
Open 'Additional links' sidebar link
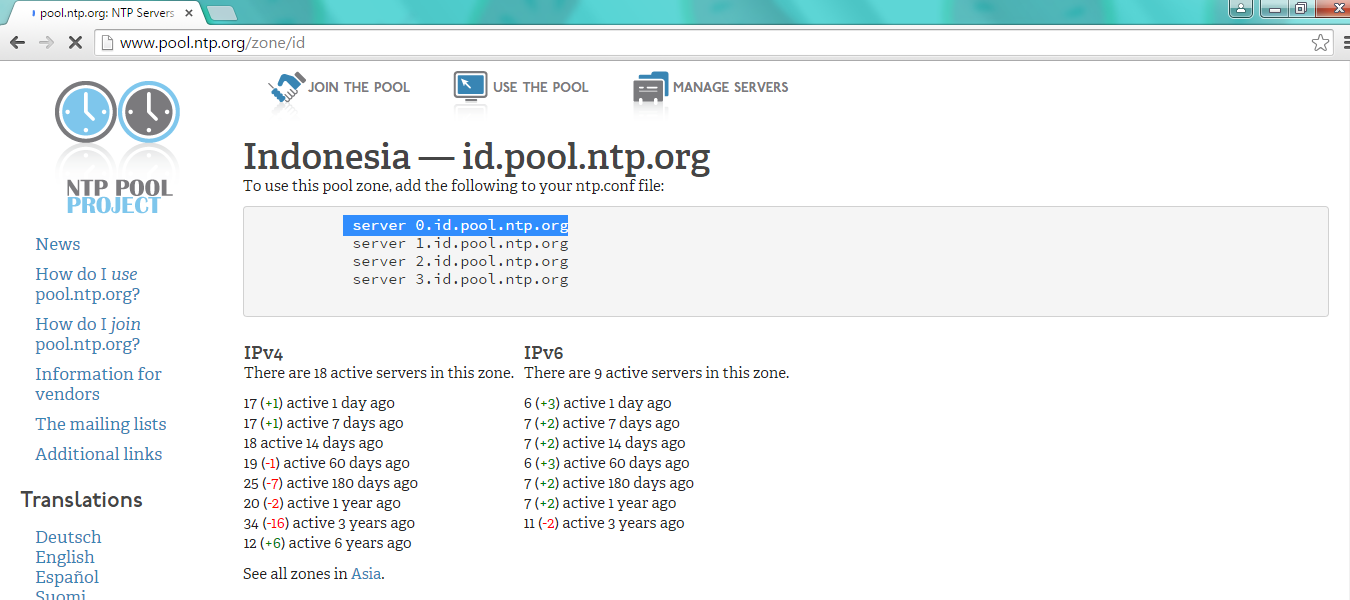click(99, 454)
